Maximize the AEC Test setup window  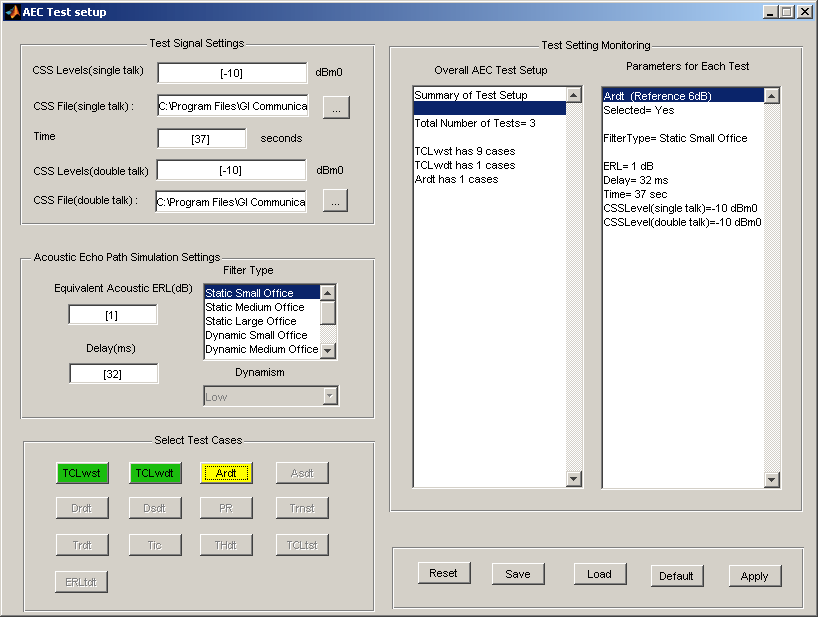click(787, 11)
